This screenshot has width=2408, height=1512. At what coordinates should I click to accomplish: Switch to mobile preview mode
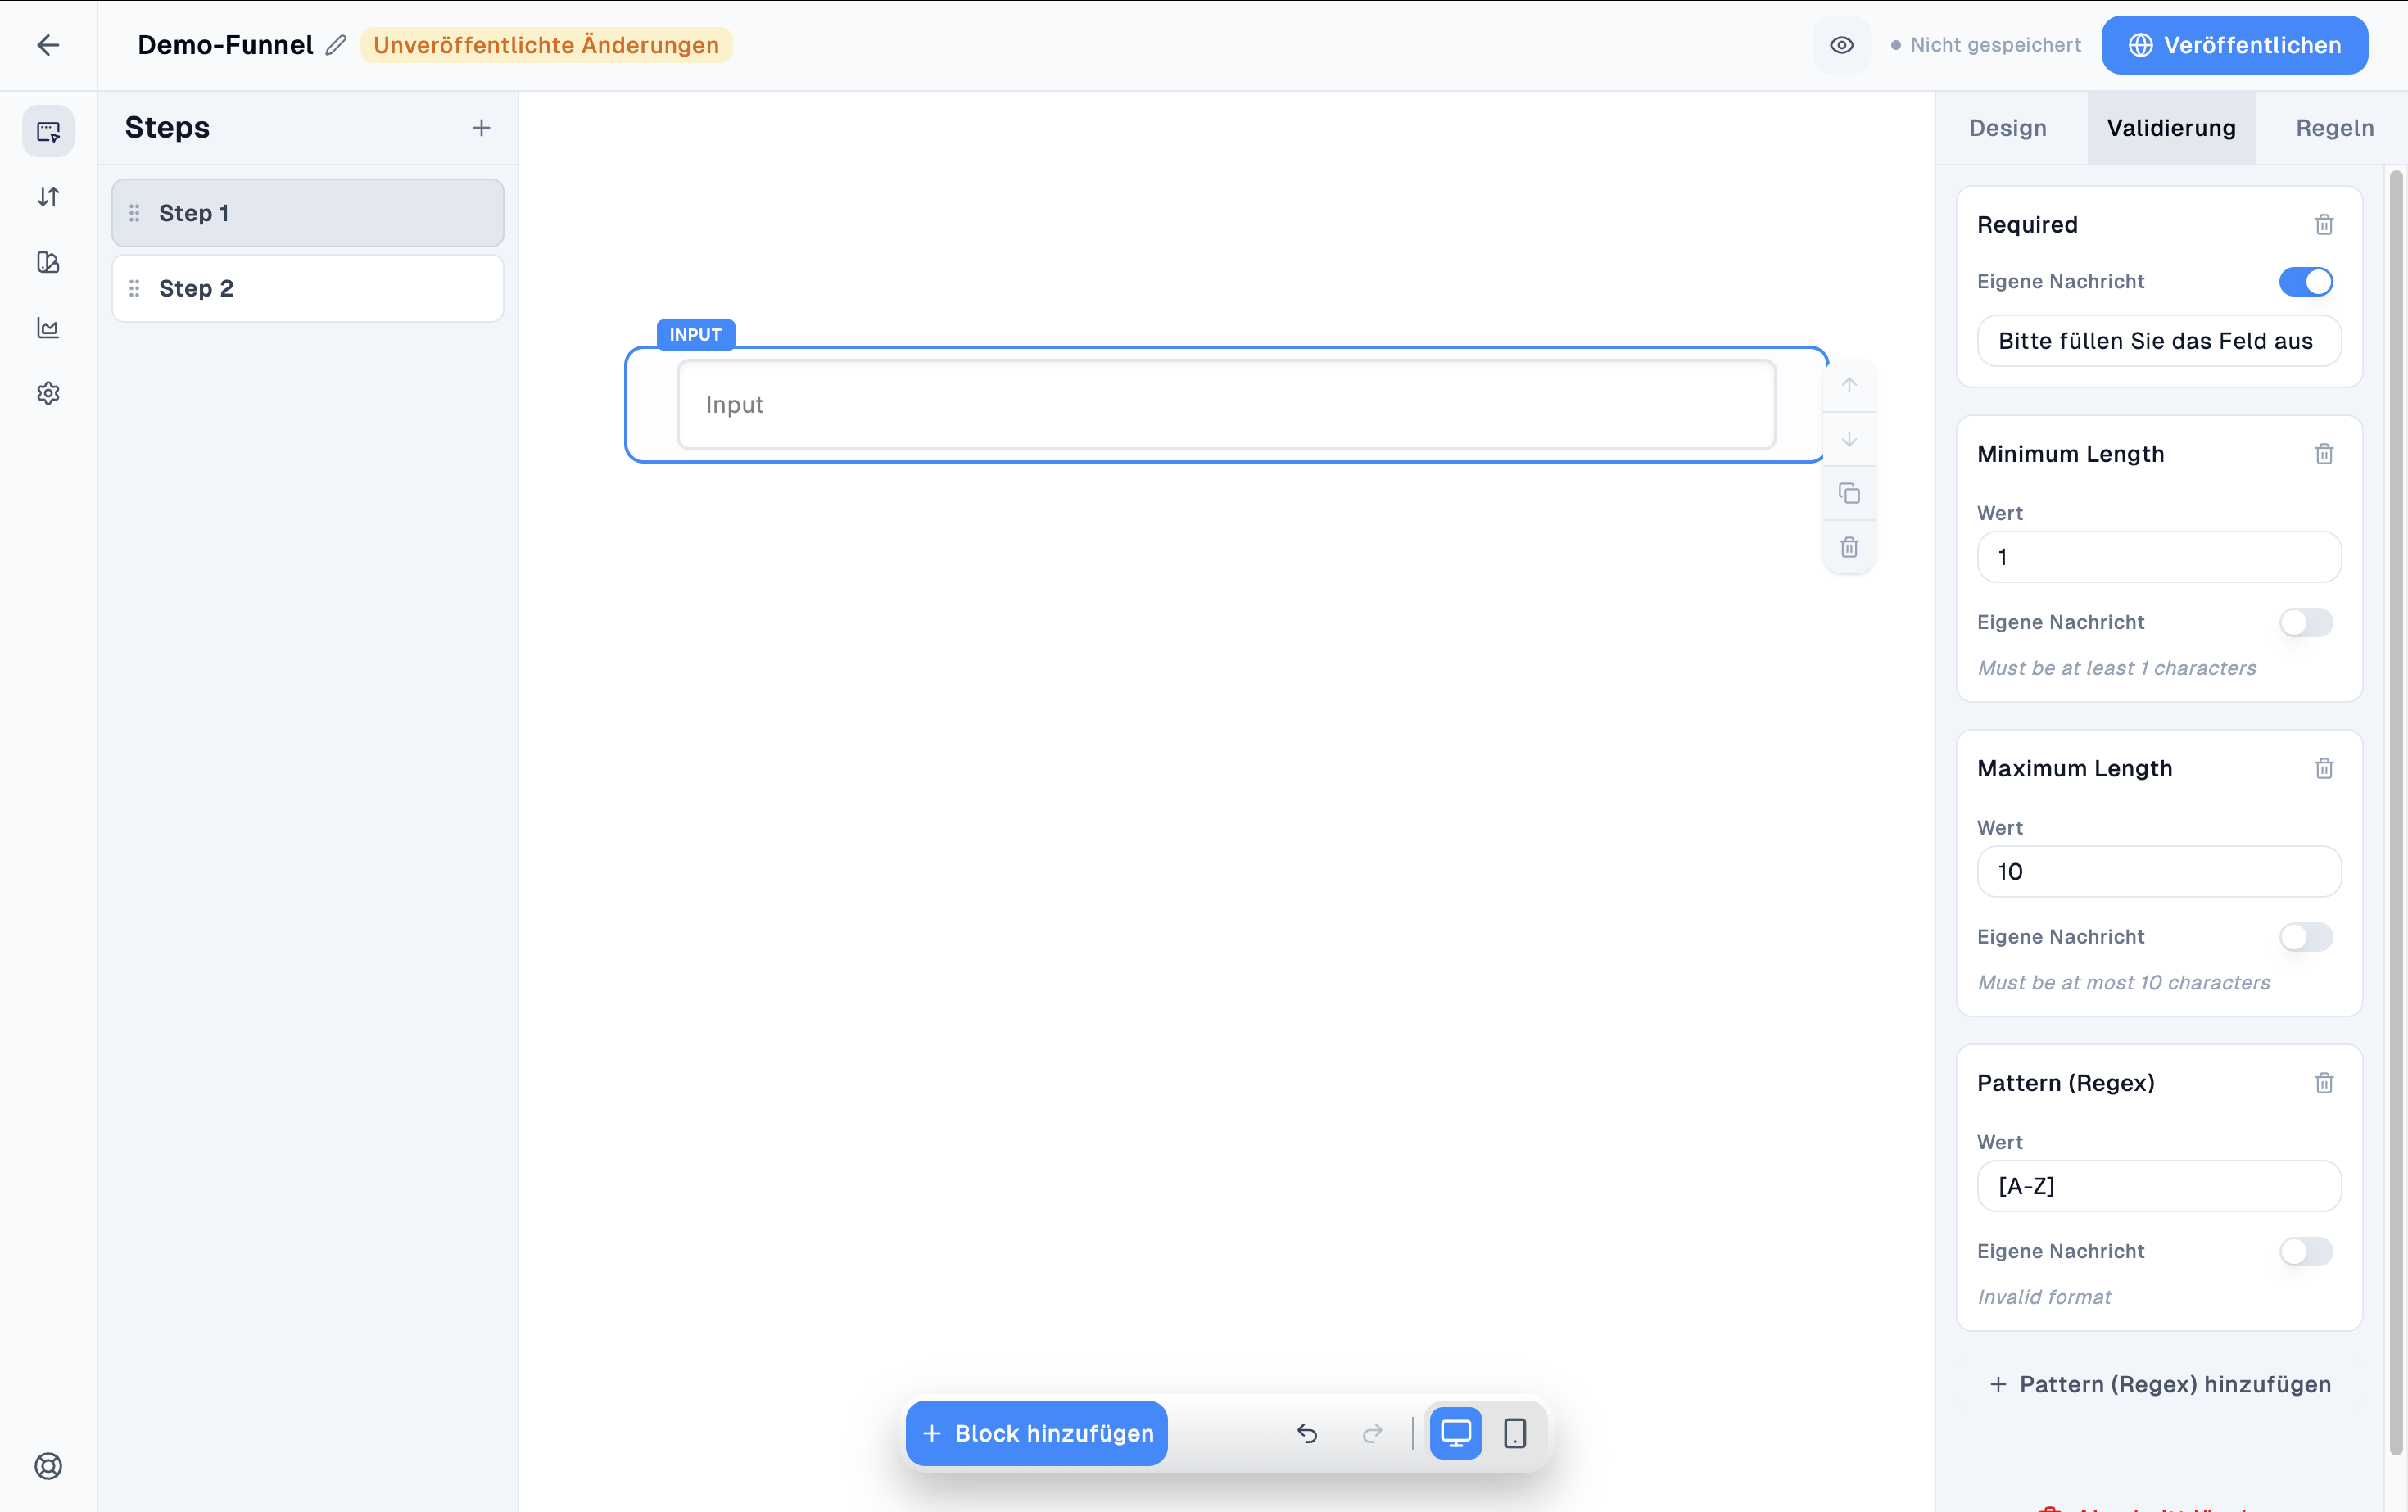pyautogui.click(x=1515, y=1433)
